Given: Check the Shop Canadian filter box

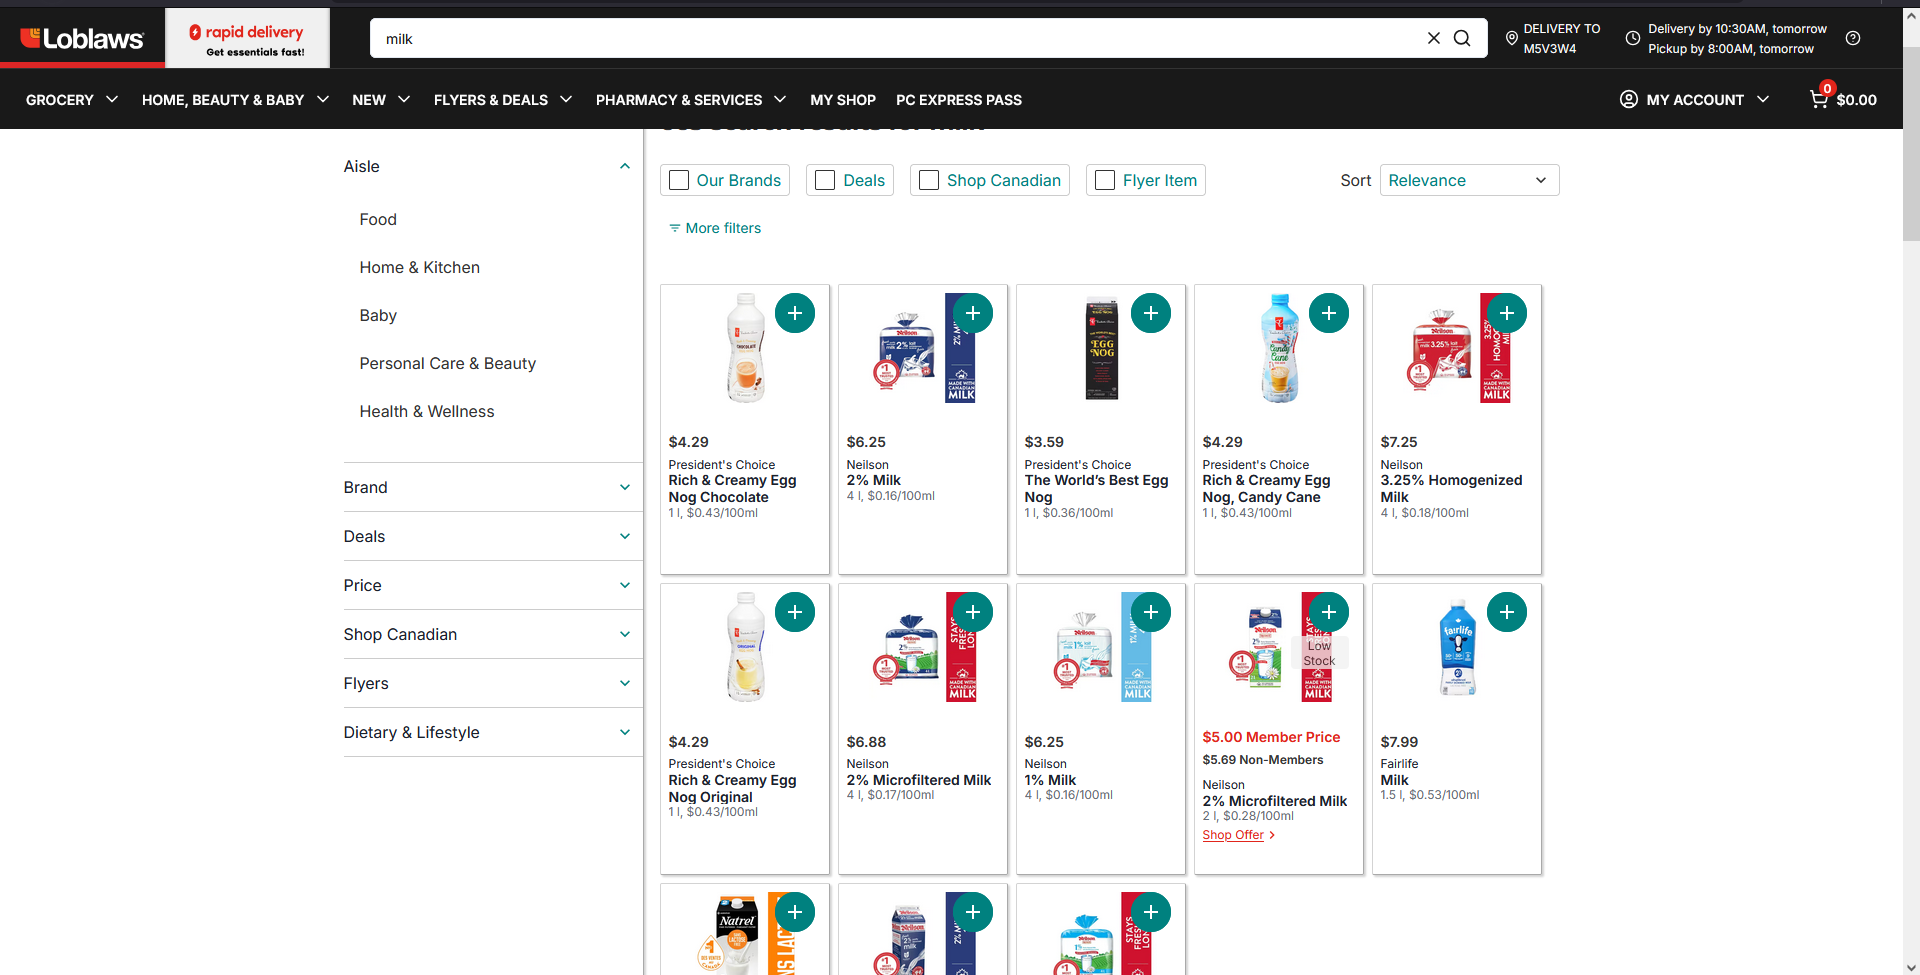Looking at the screenshot, I should pyautogui.click(x=929, y=180).
